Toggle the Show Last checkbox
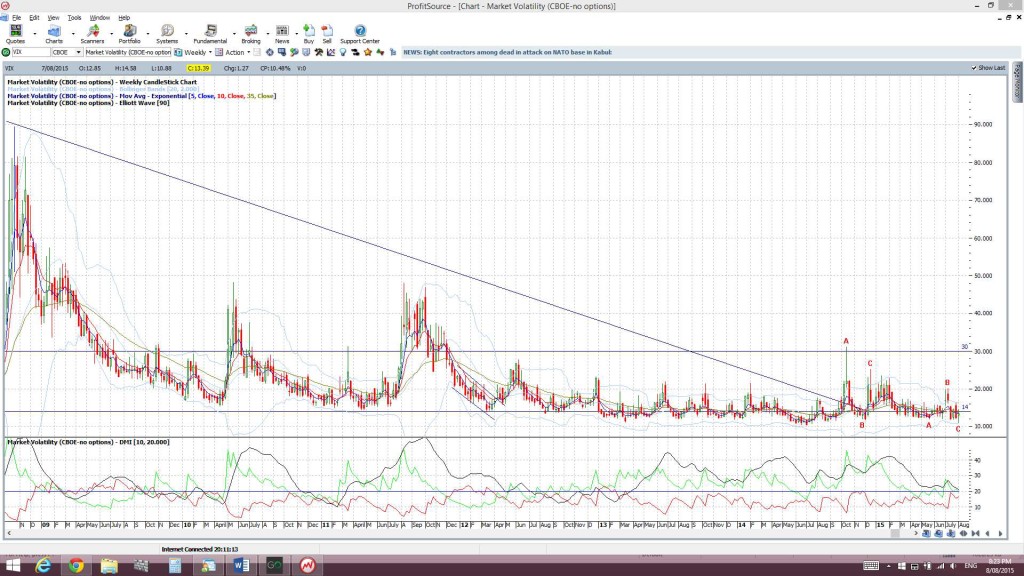 (x=974, y=68)
